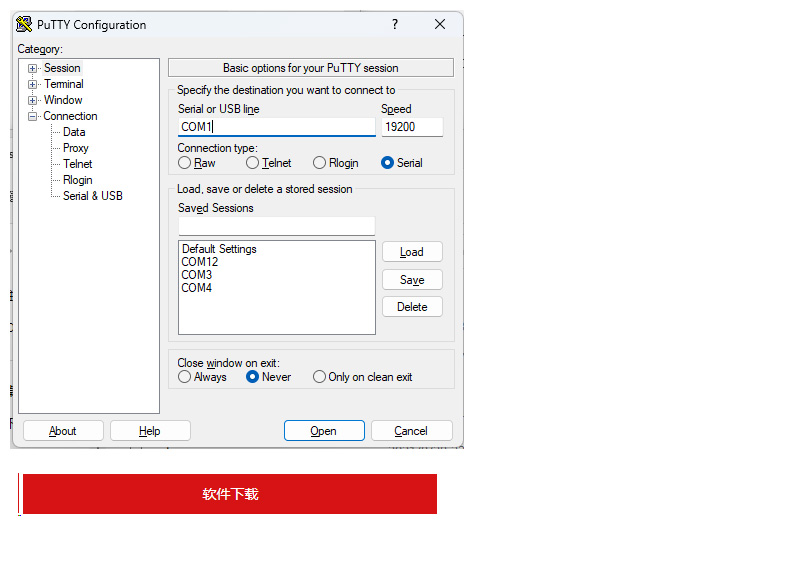Screen dimensions: 785x570
Task: Click the Load button
Action: [412, 252]
